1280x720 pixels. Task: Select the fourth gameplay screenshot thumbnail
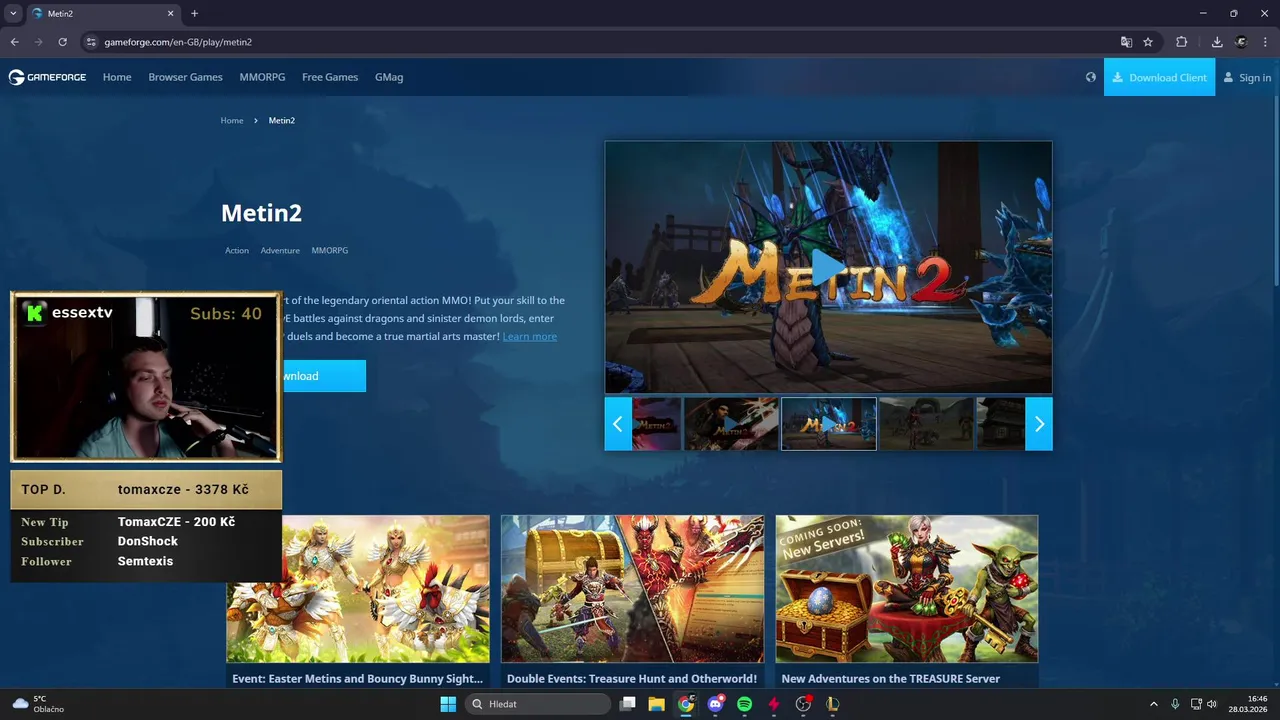coord(926,424)
